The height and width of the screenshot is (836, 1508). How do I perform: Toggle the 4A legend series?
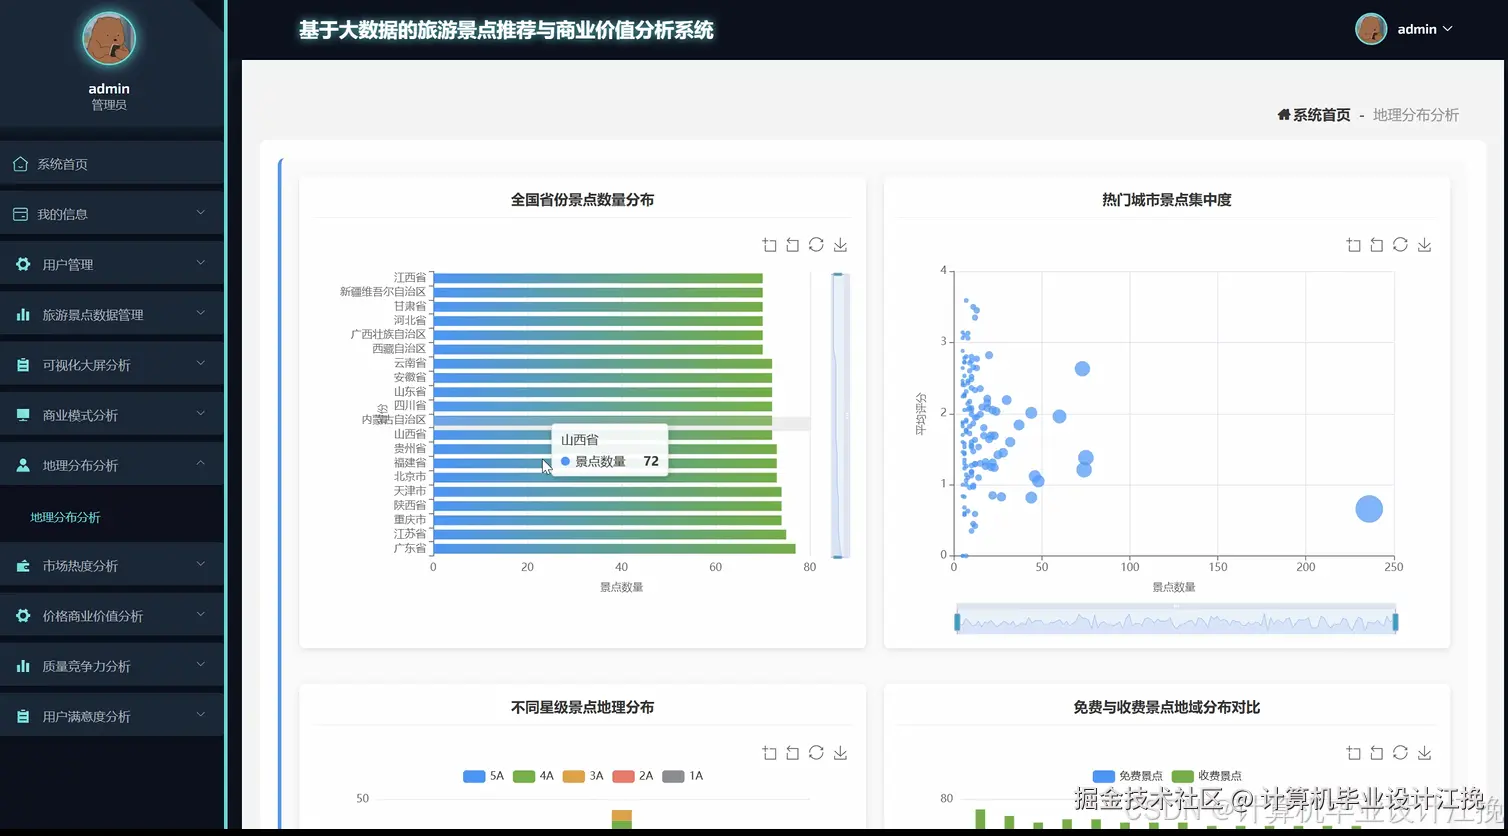533,776
